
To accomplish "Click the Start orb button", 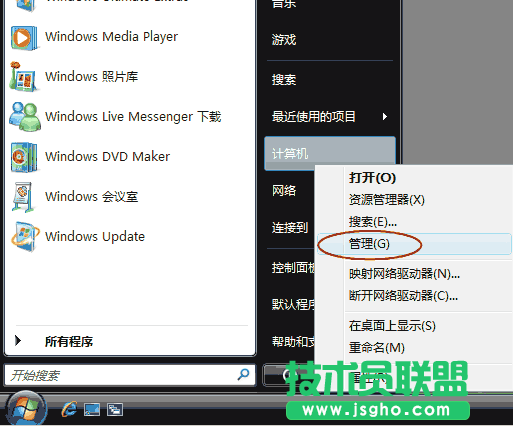I will [x=26, y=408].
